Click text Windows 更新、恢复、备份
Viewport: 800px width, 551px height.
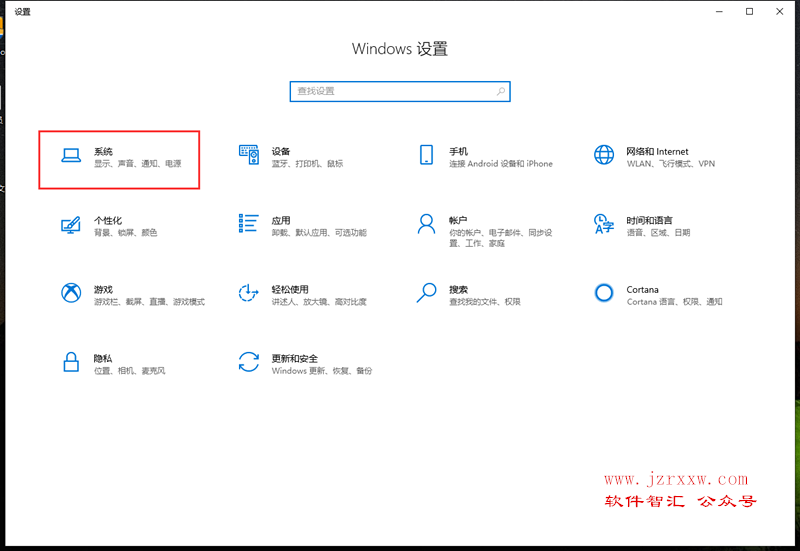(x=322, y=370)
